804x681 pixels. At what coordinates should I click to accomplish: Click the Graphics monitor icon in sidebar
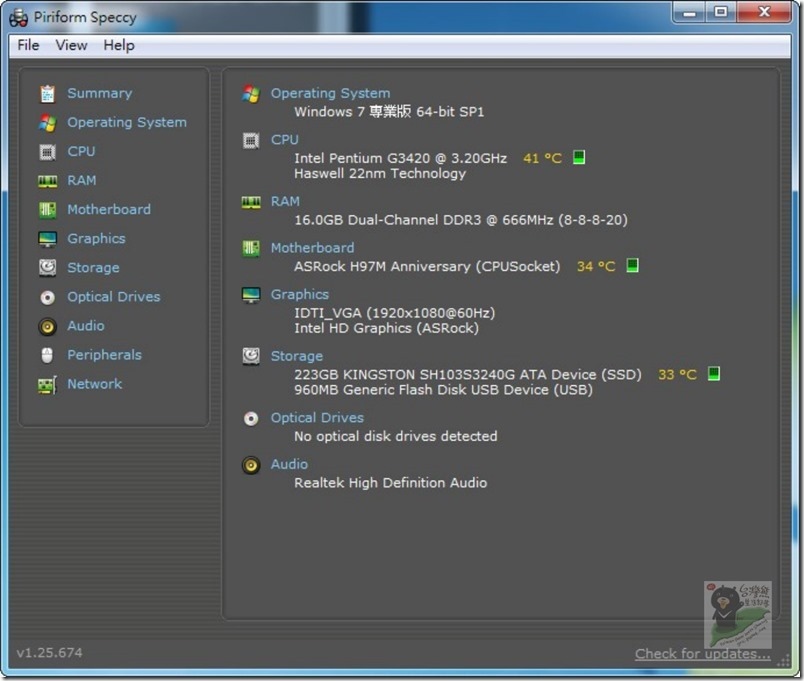pos(47,239)
